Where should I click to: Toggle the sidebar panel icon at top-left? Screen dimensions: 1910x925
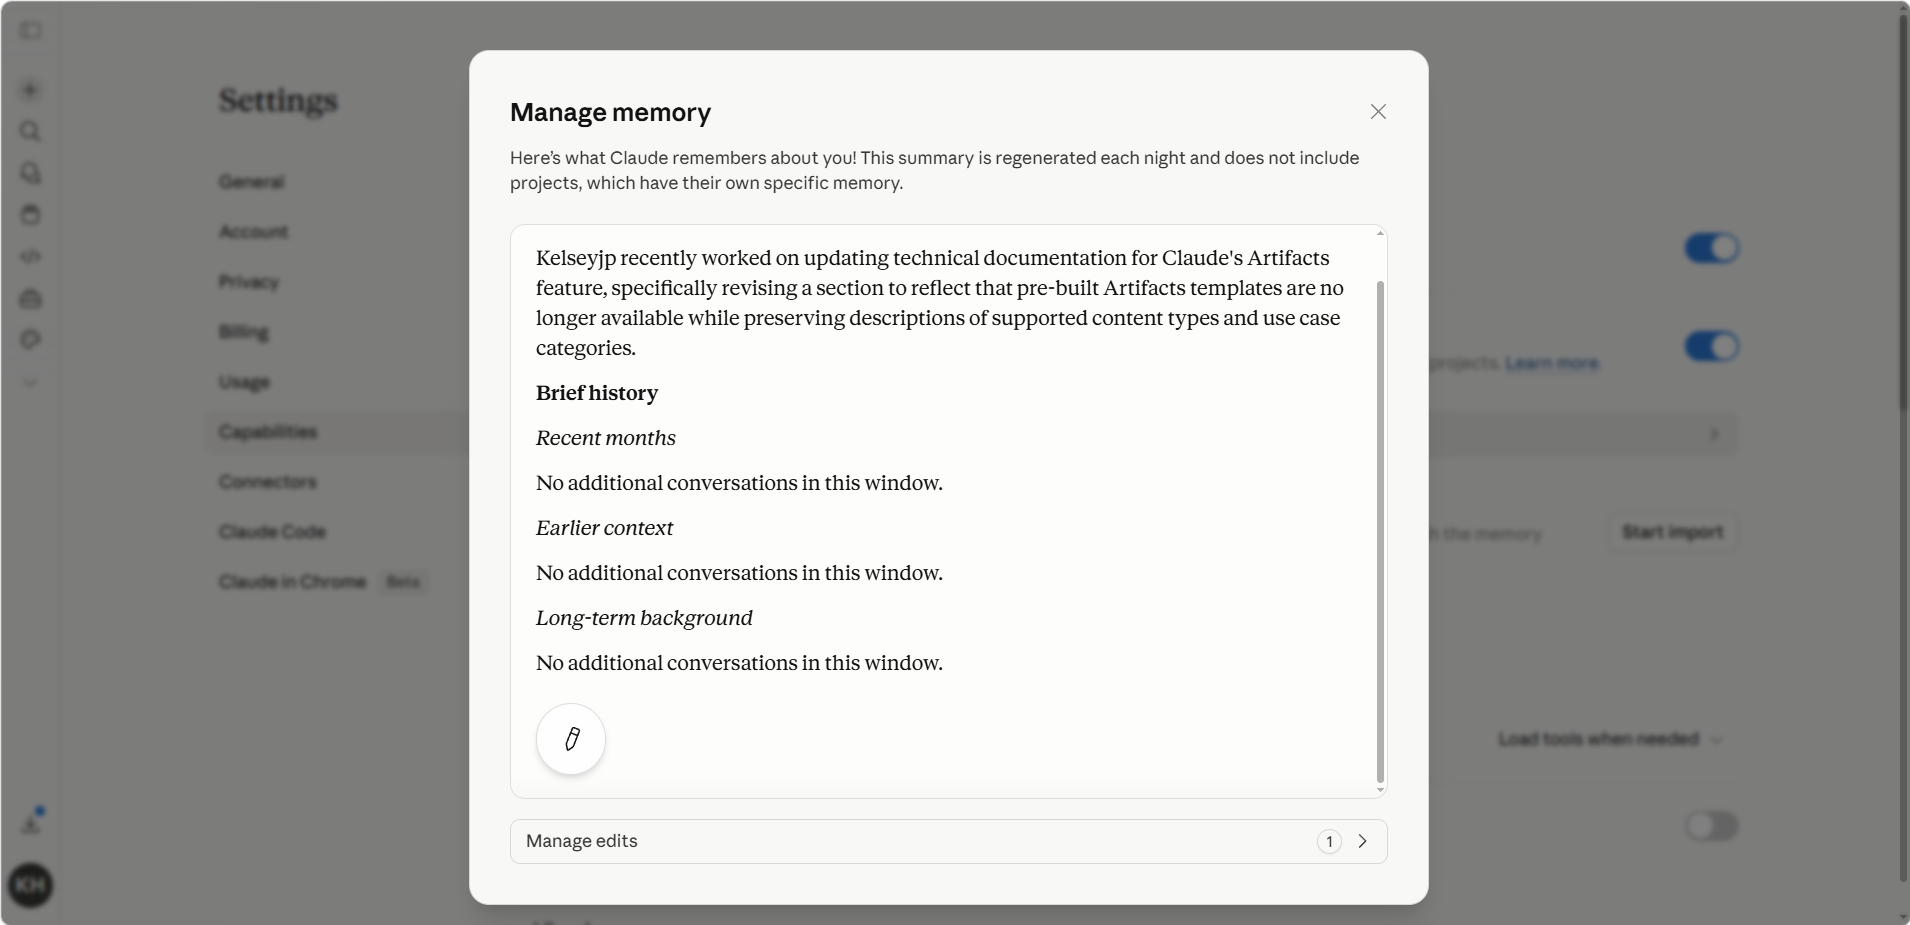pyautogui.click(x=31, y=31)
